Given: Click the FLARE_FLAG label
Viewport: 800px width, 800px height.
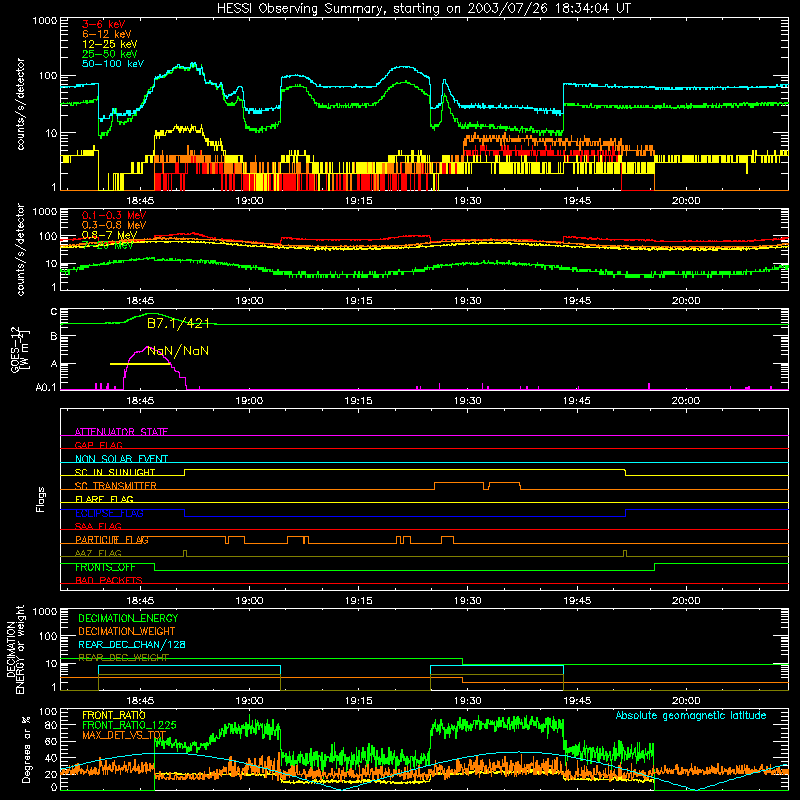Looking at the screenshot, I should point(104,499).
